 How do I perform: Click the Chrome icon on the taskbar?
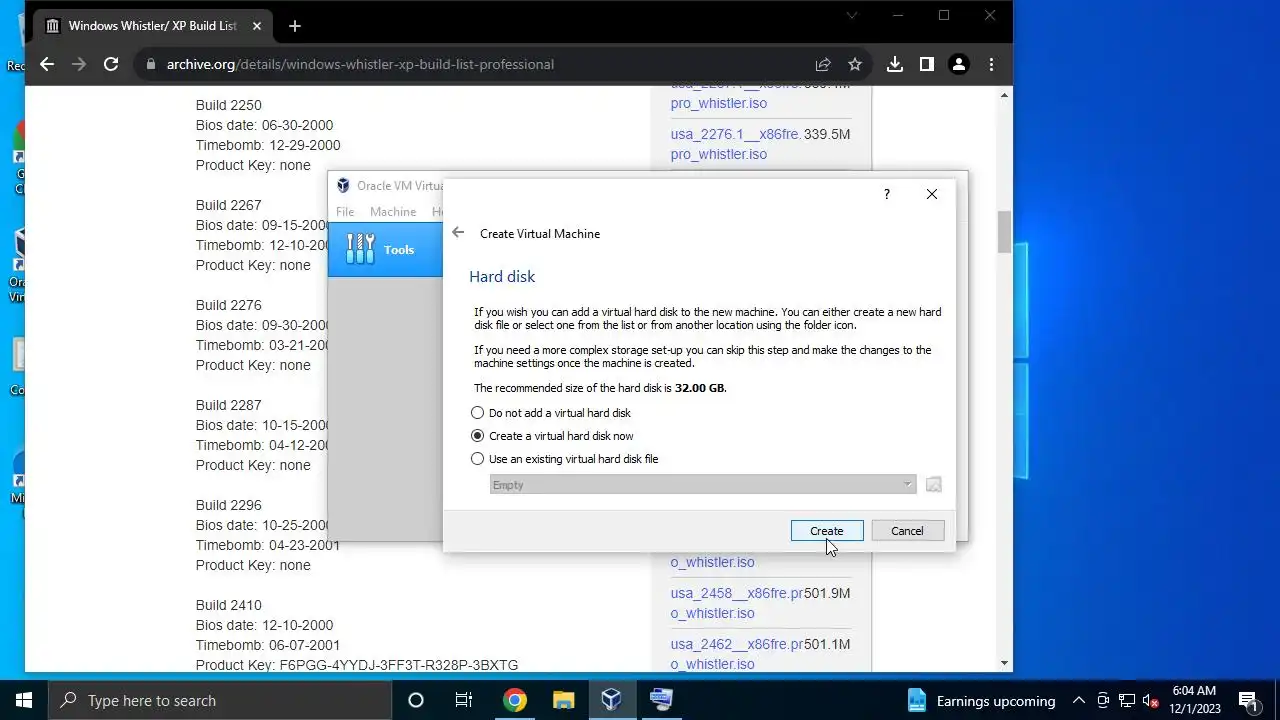point(514,700)
